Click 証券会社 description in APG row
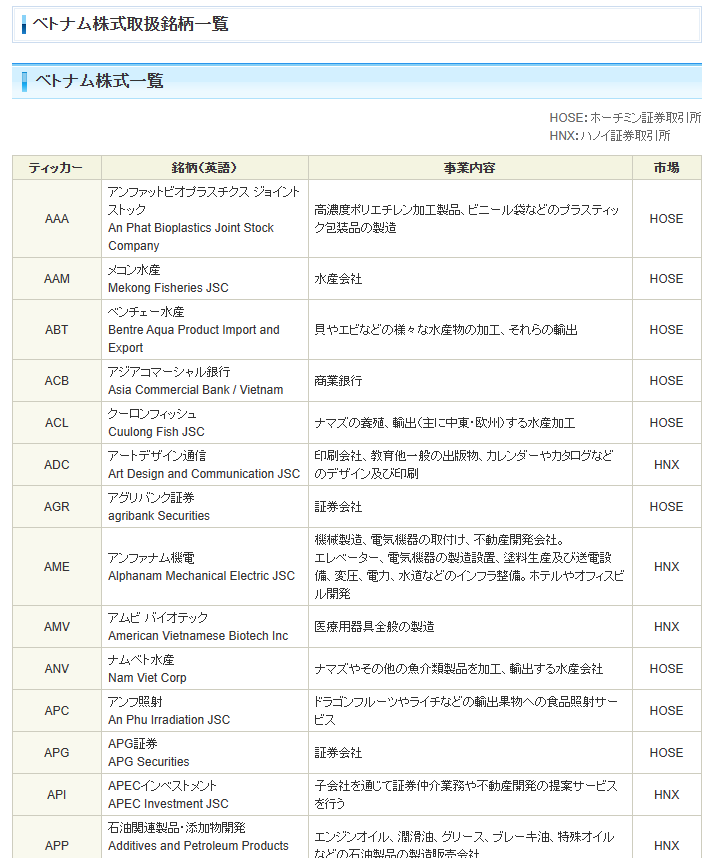This screenshot has width=723, height=858. (338, 752)
